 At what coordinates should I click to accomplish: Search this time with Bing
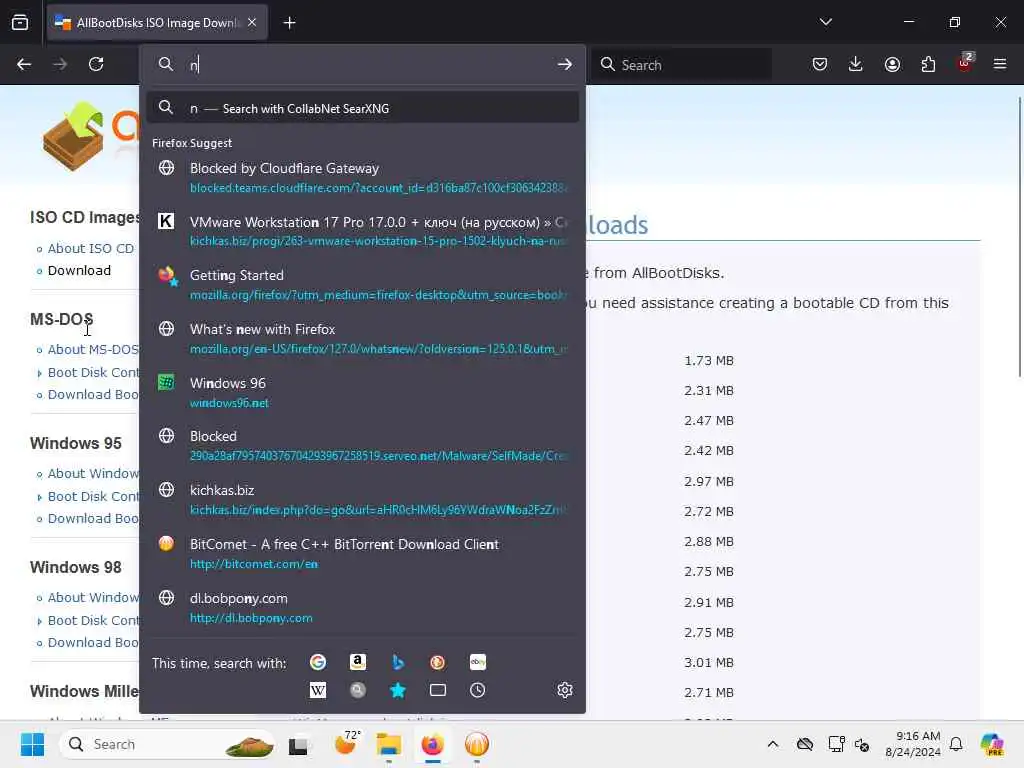(x=398, y=662)
